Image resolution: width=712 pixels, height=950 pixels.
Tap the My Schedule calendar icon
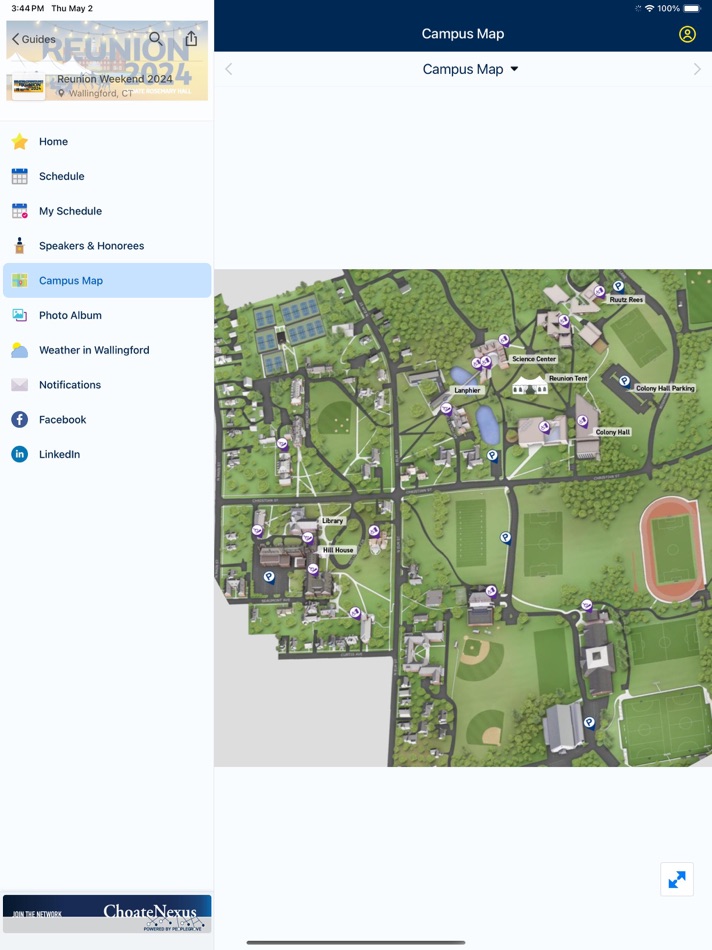point(19,211)
